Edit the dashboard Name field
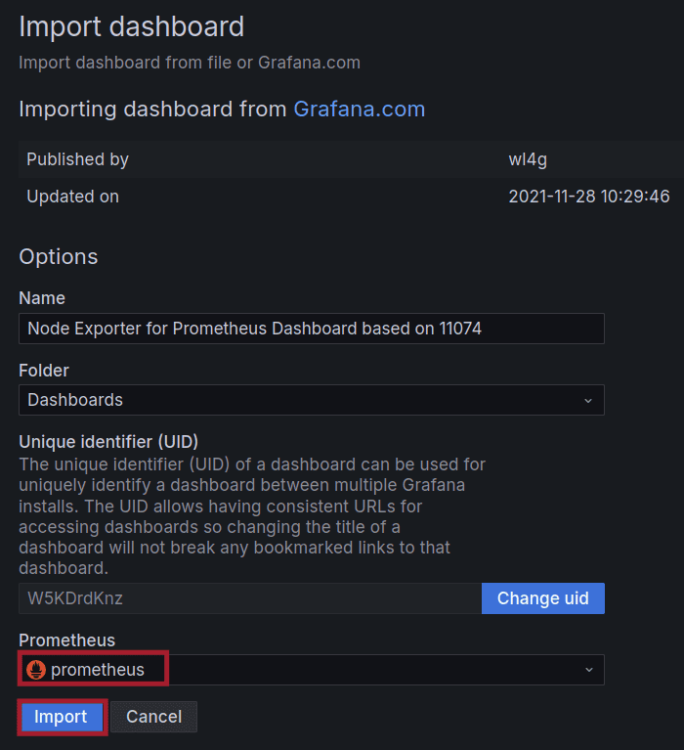Image resolution: width=684 pixels, height=750 pixels. click(x=311, y=329)
